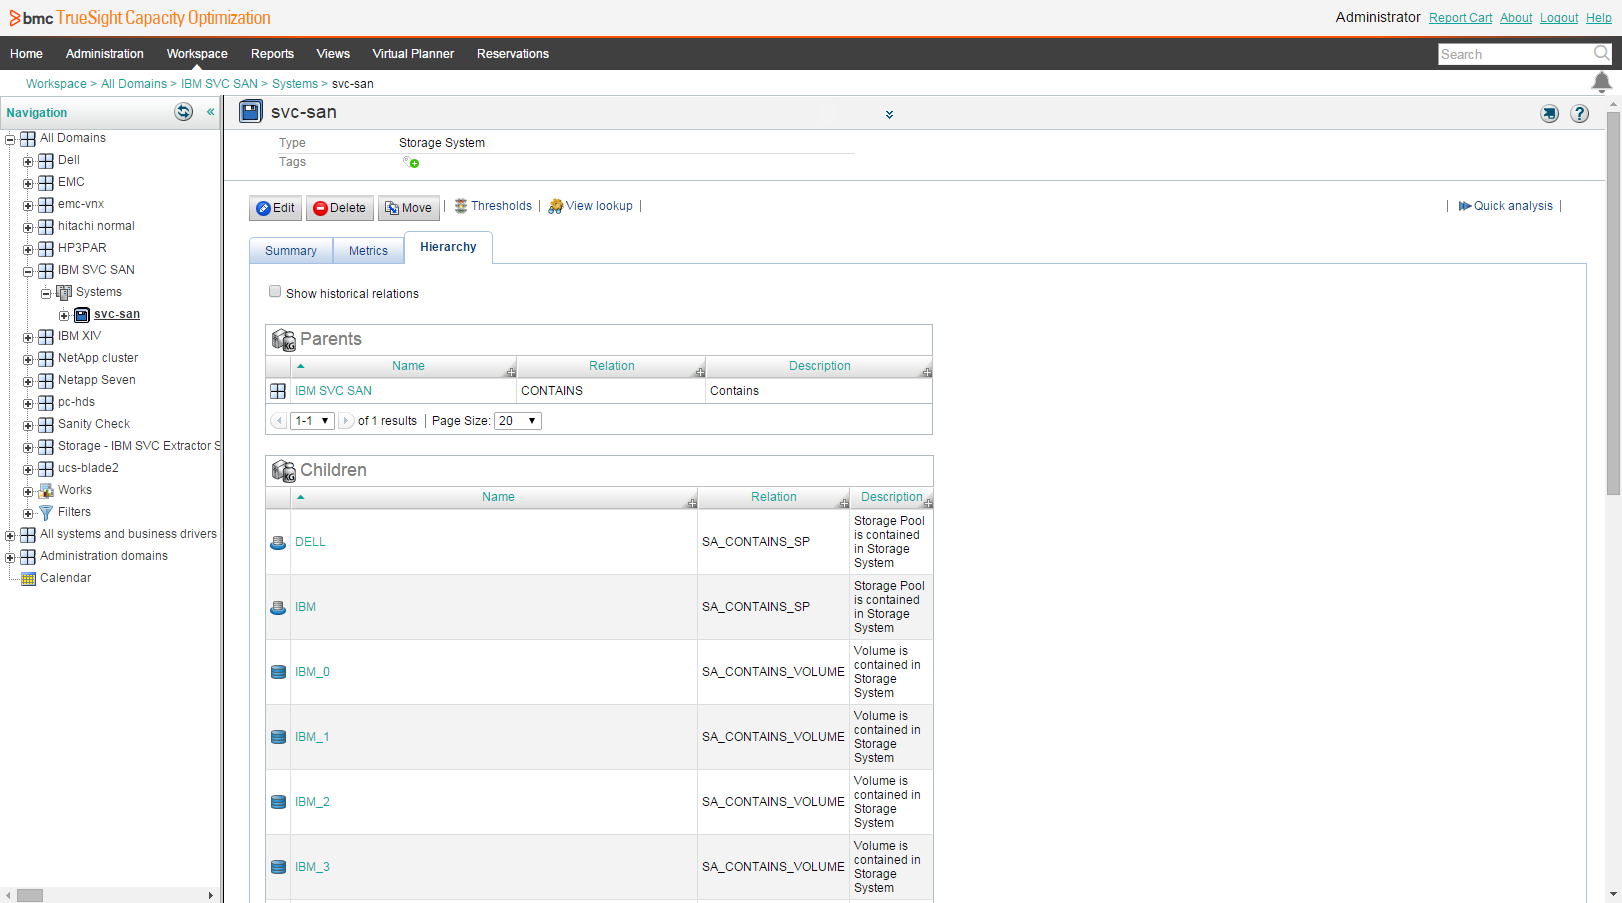Click the IBM_2 volume icon
1622x903 pixels.
[x=278, y=802]
